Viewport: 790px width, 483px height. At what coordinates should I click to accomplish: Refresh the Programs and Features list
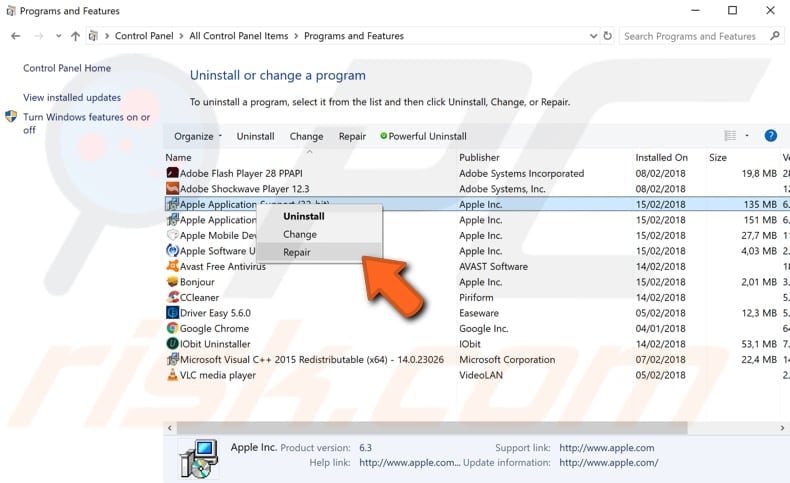[x=608, y=36]
